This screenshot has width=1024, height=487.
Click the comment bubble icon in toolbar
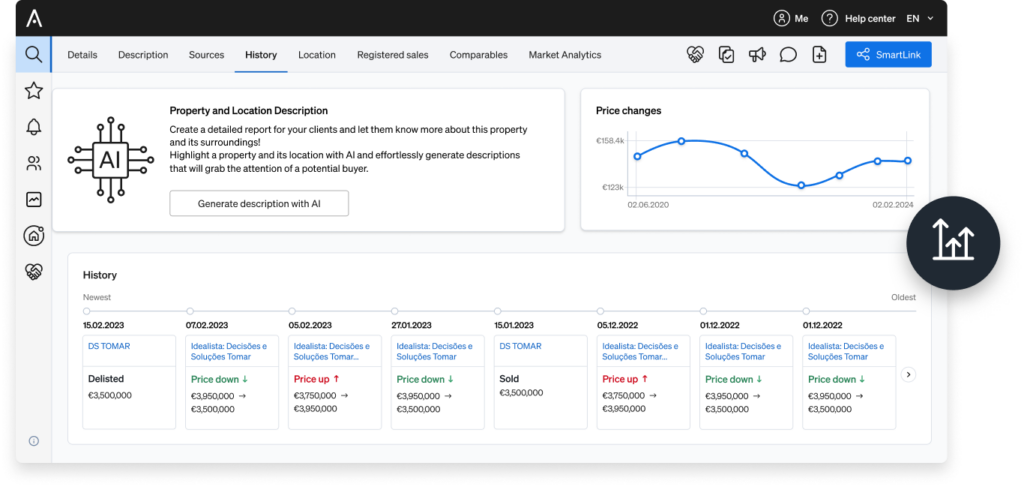(x=788, y=55)
